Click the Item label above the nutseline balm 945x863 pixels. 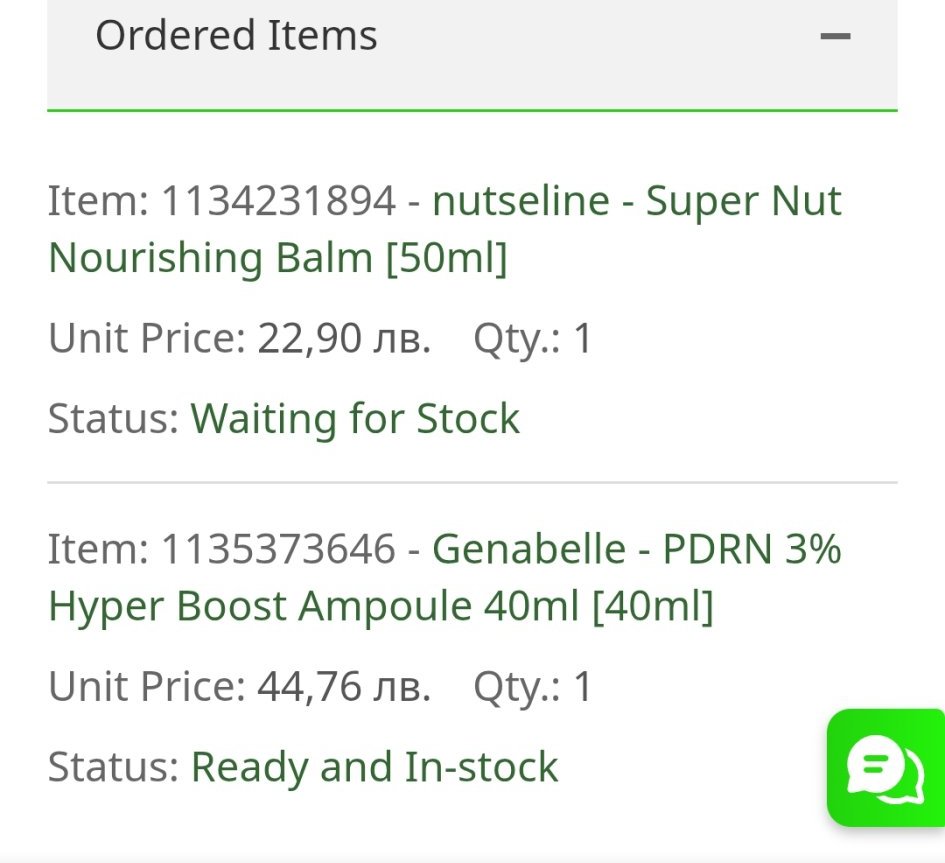[97, 201]
